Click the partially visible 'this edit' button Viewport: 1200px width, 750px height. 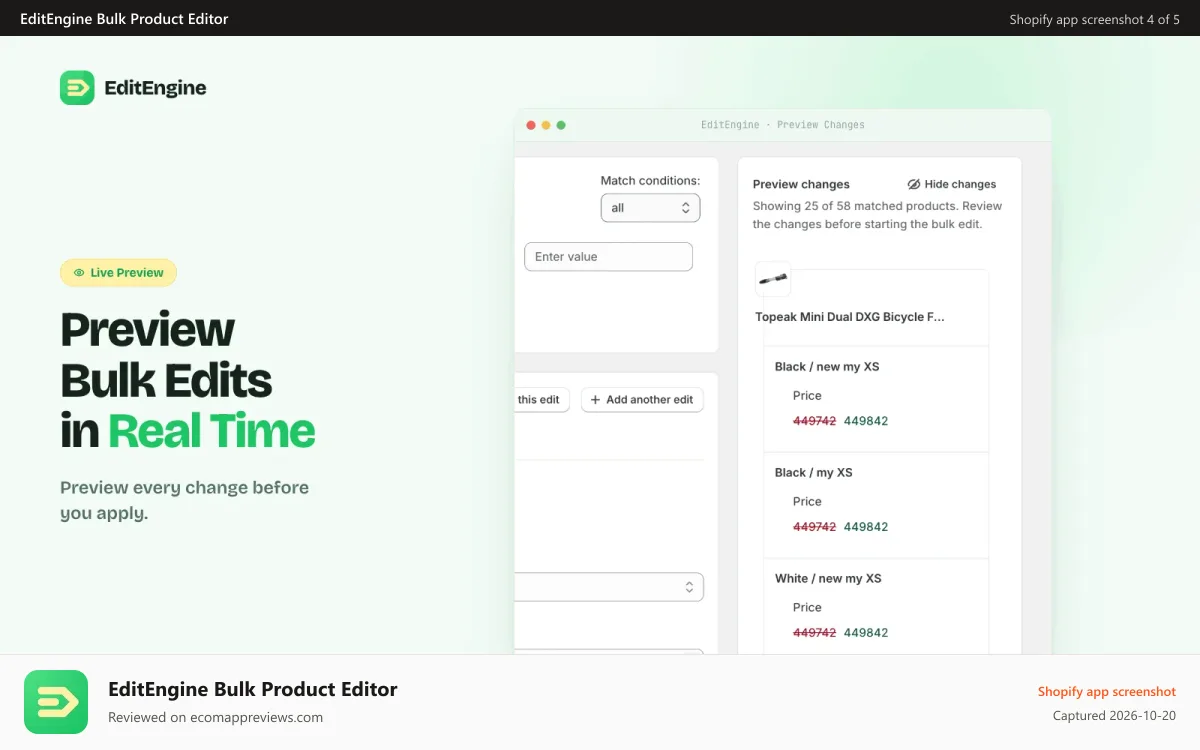[x=542, y=400]
